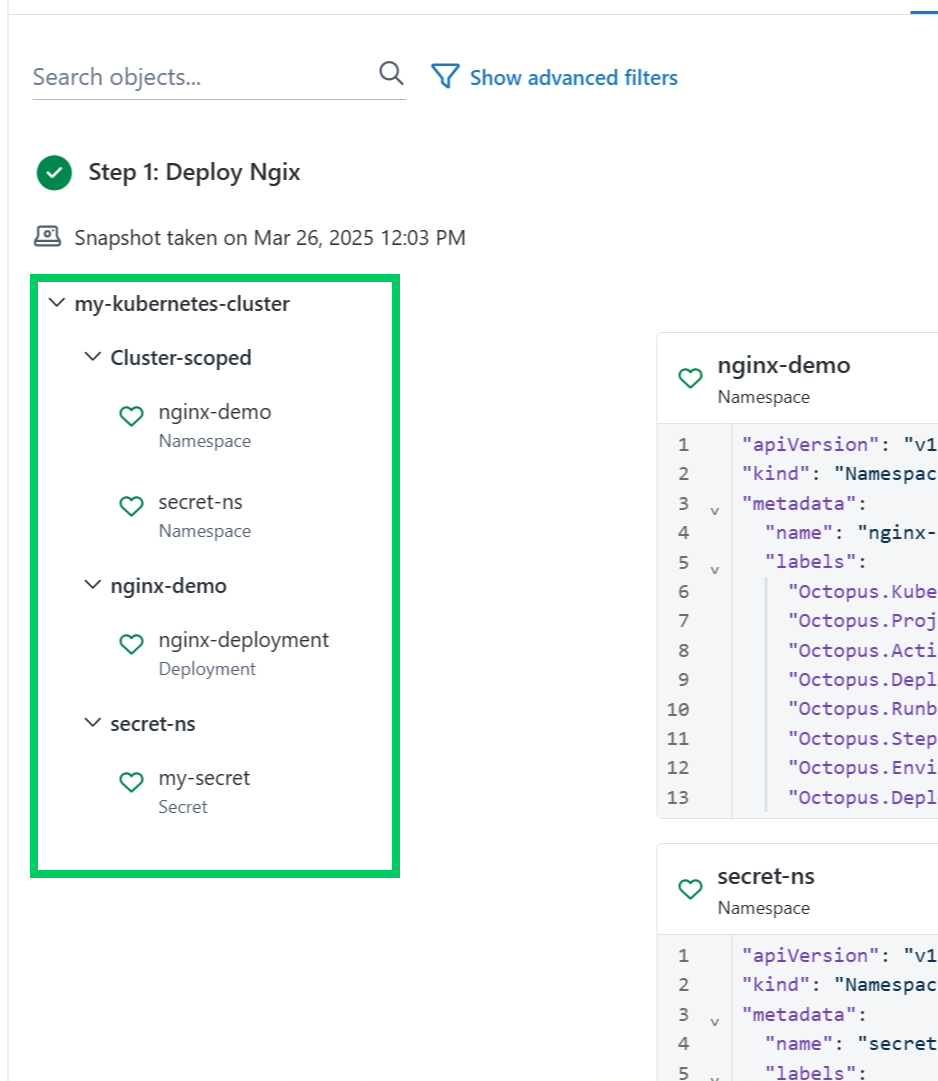Collapse the nginx-demo namespace group chevron

point(92,585)
